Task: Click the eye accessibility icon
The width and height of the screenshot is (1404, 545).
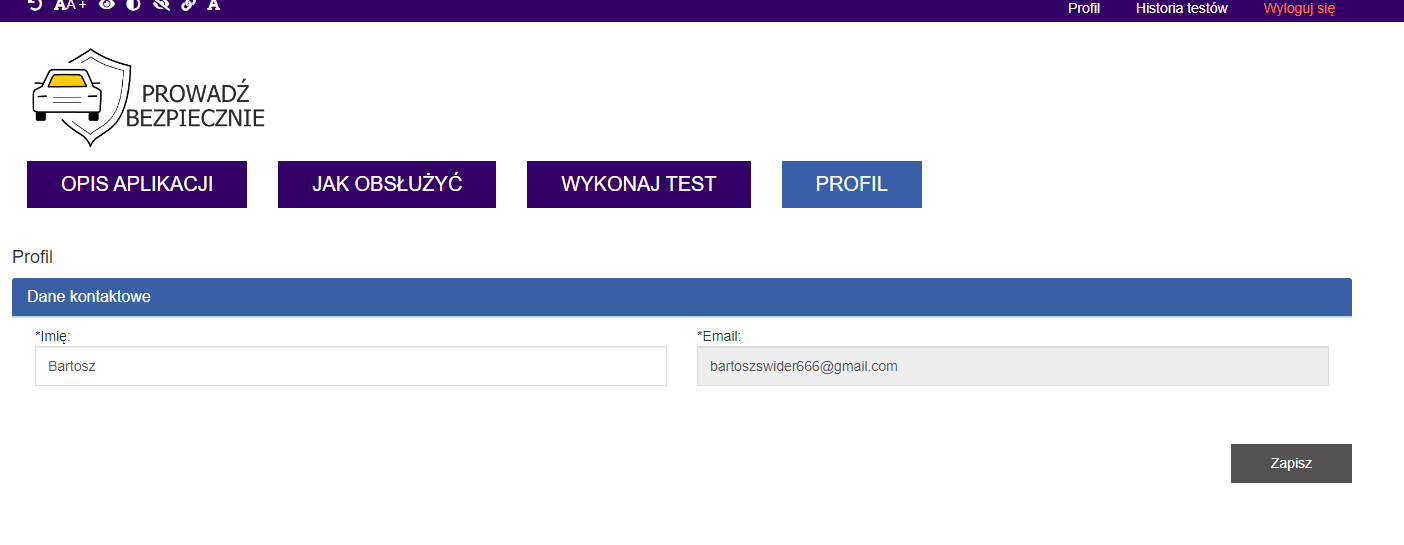Action: (x=107, y=5)
